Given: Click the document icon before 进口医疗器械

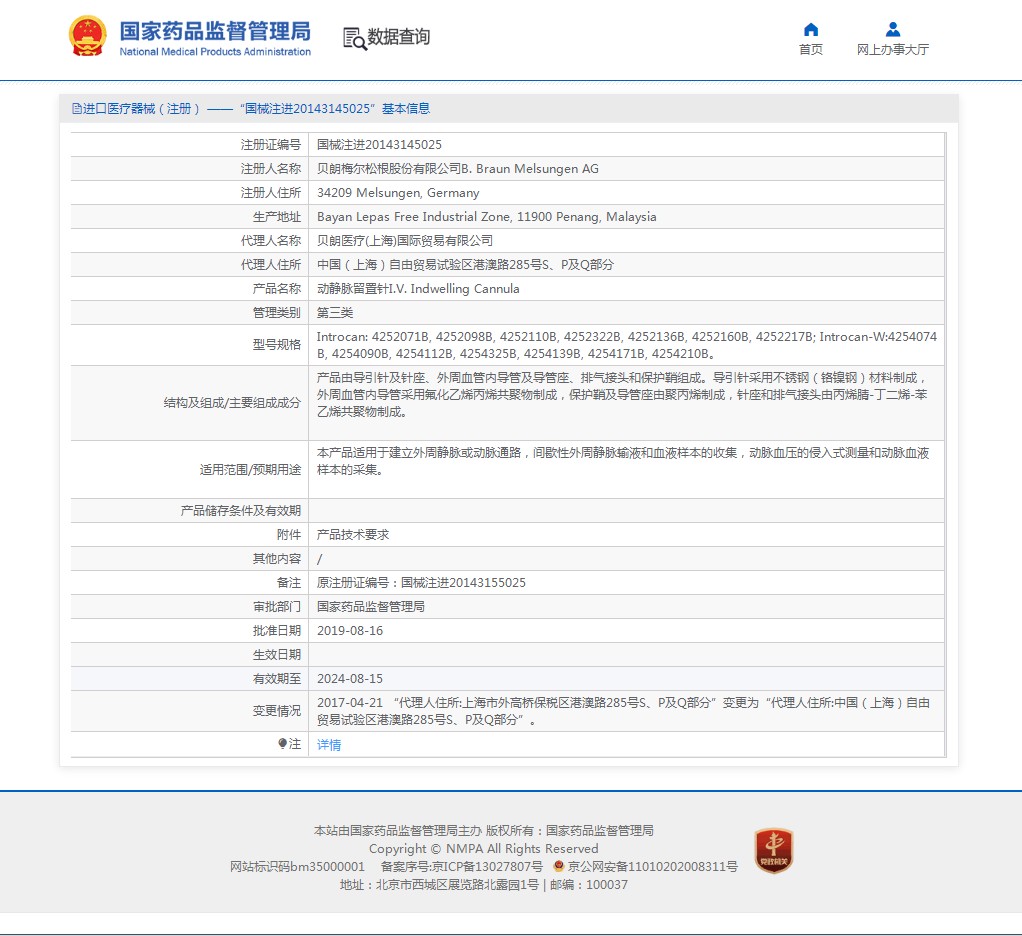Looking at the screenshot, I should click(77, 109).
